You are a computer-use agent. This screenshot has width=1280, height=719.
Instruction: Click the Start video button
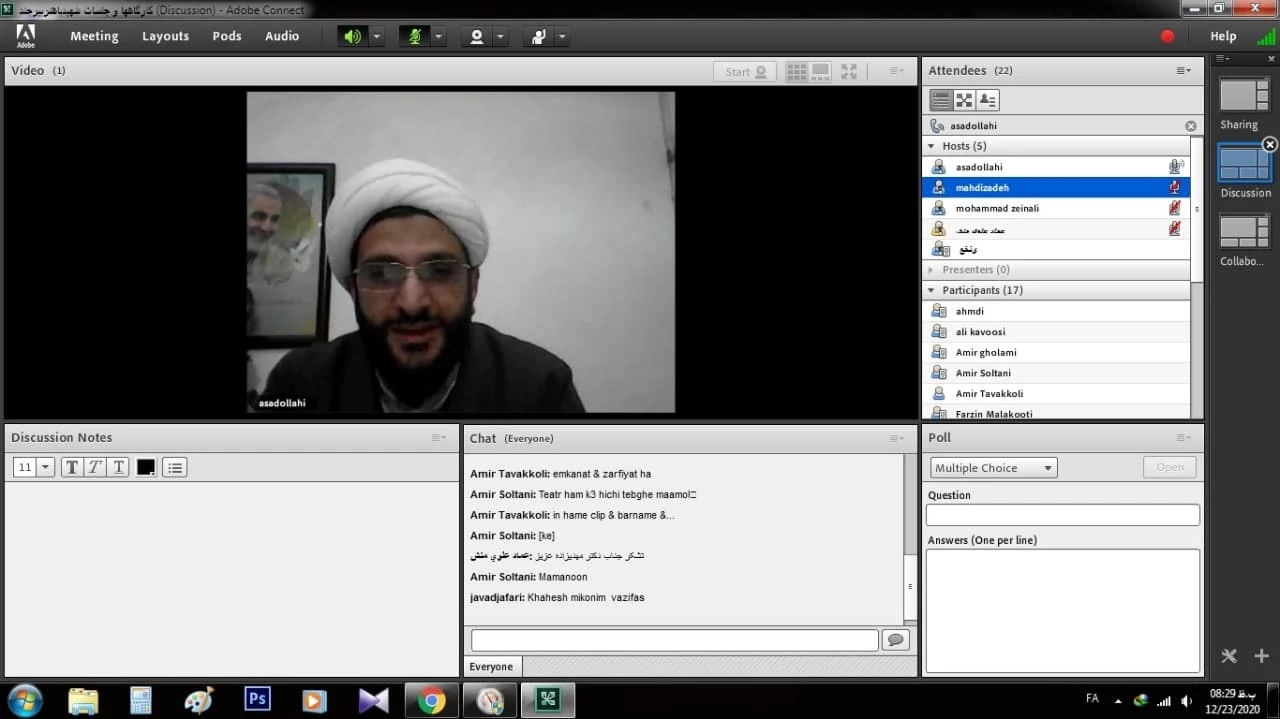point(746,71)
